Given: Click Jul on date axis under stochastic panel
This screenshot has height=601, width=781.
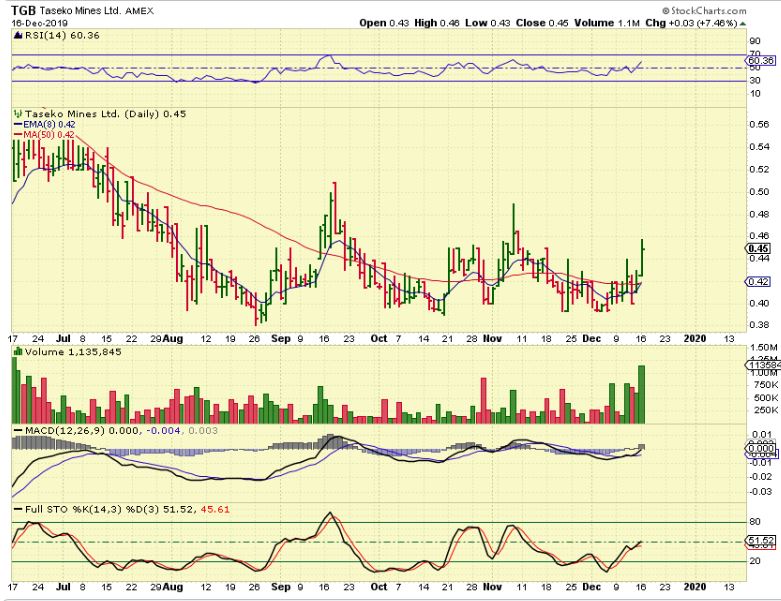Looking at the screenshot, I should click(63, 587).
